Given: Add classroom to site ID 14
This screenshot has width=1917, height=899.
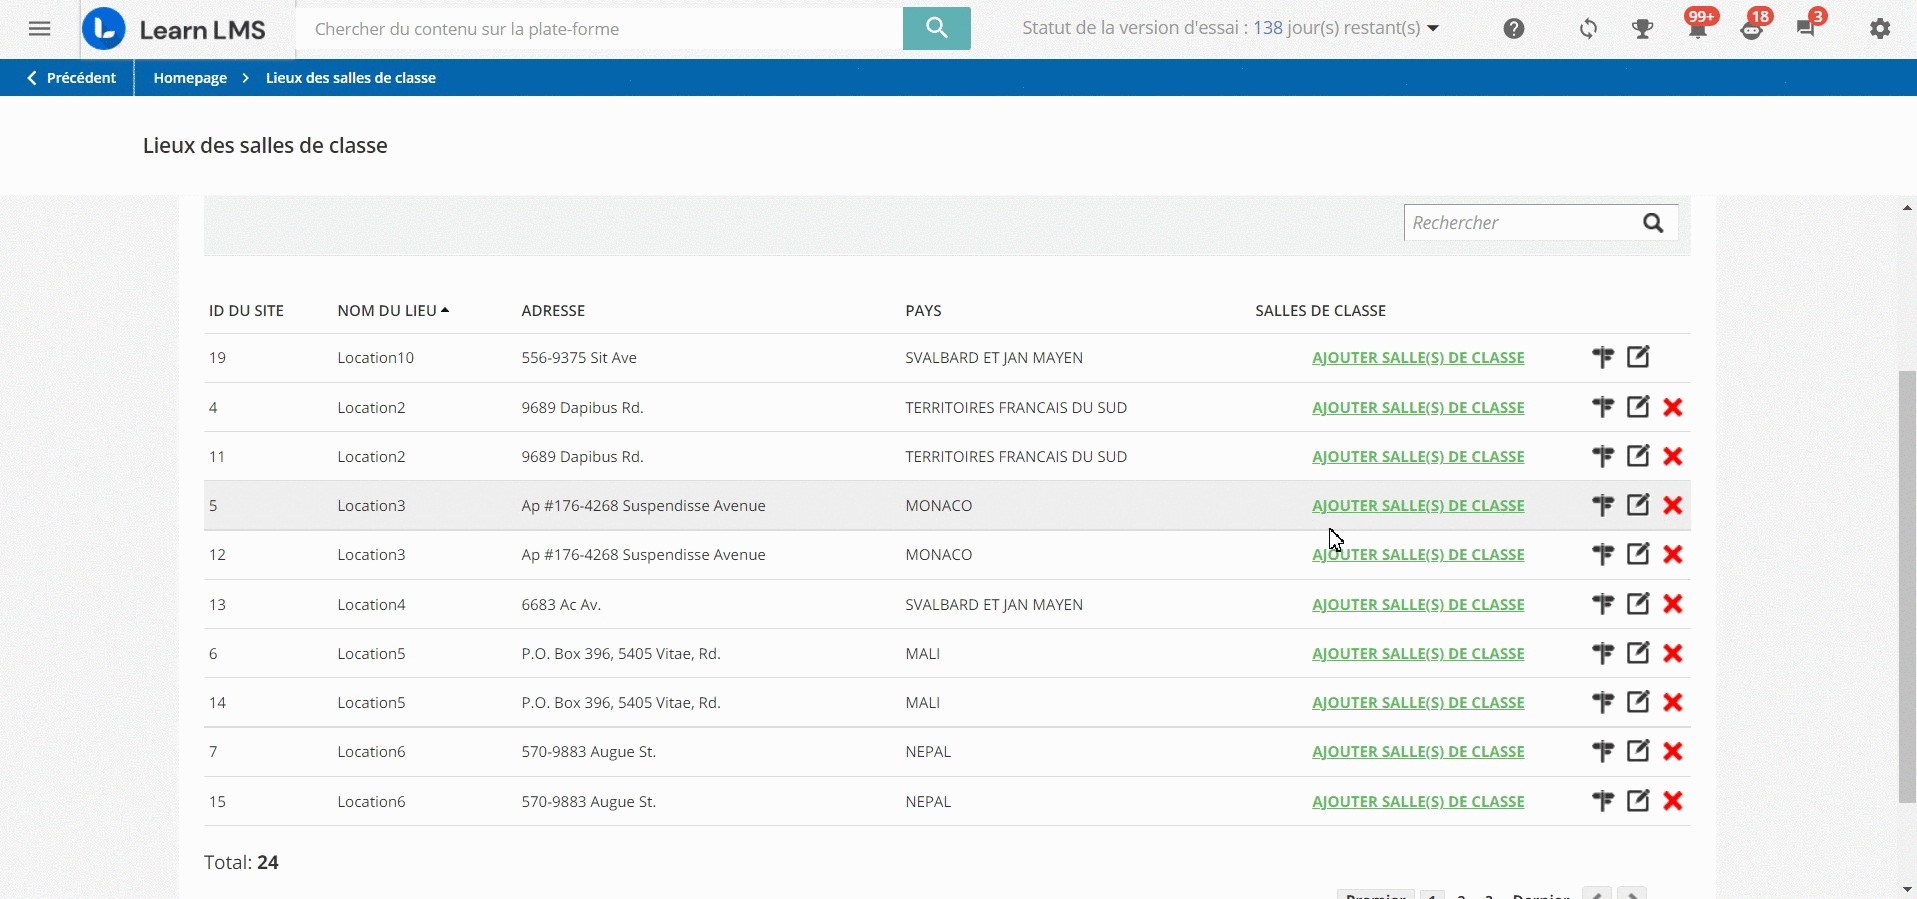Looking at the screenshot, I should [x=1418, y=703].
